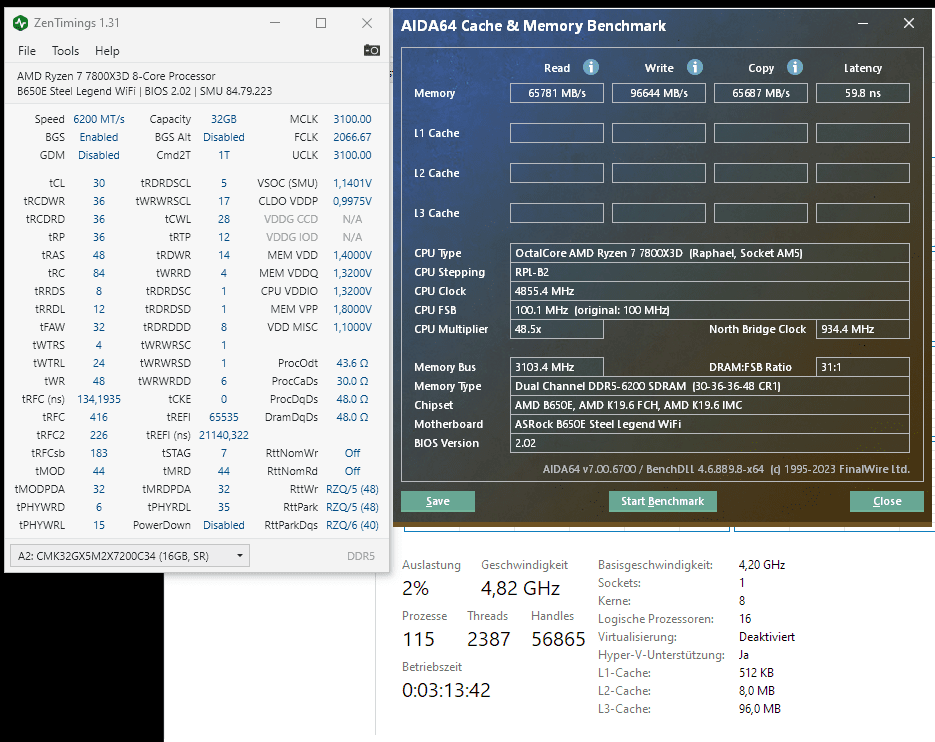
Task: Click the Write column info icon
Action: point(694,67)
